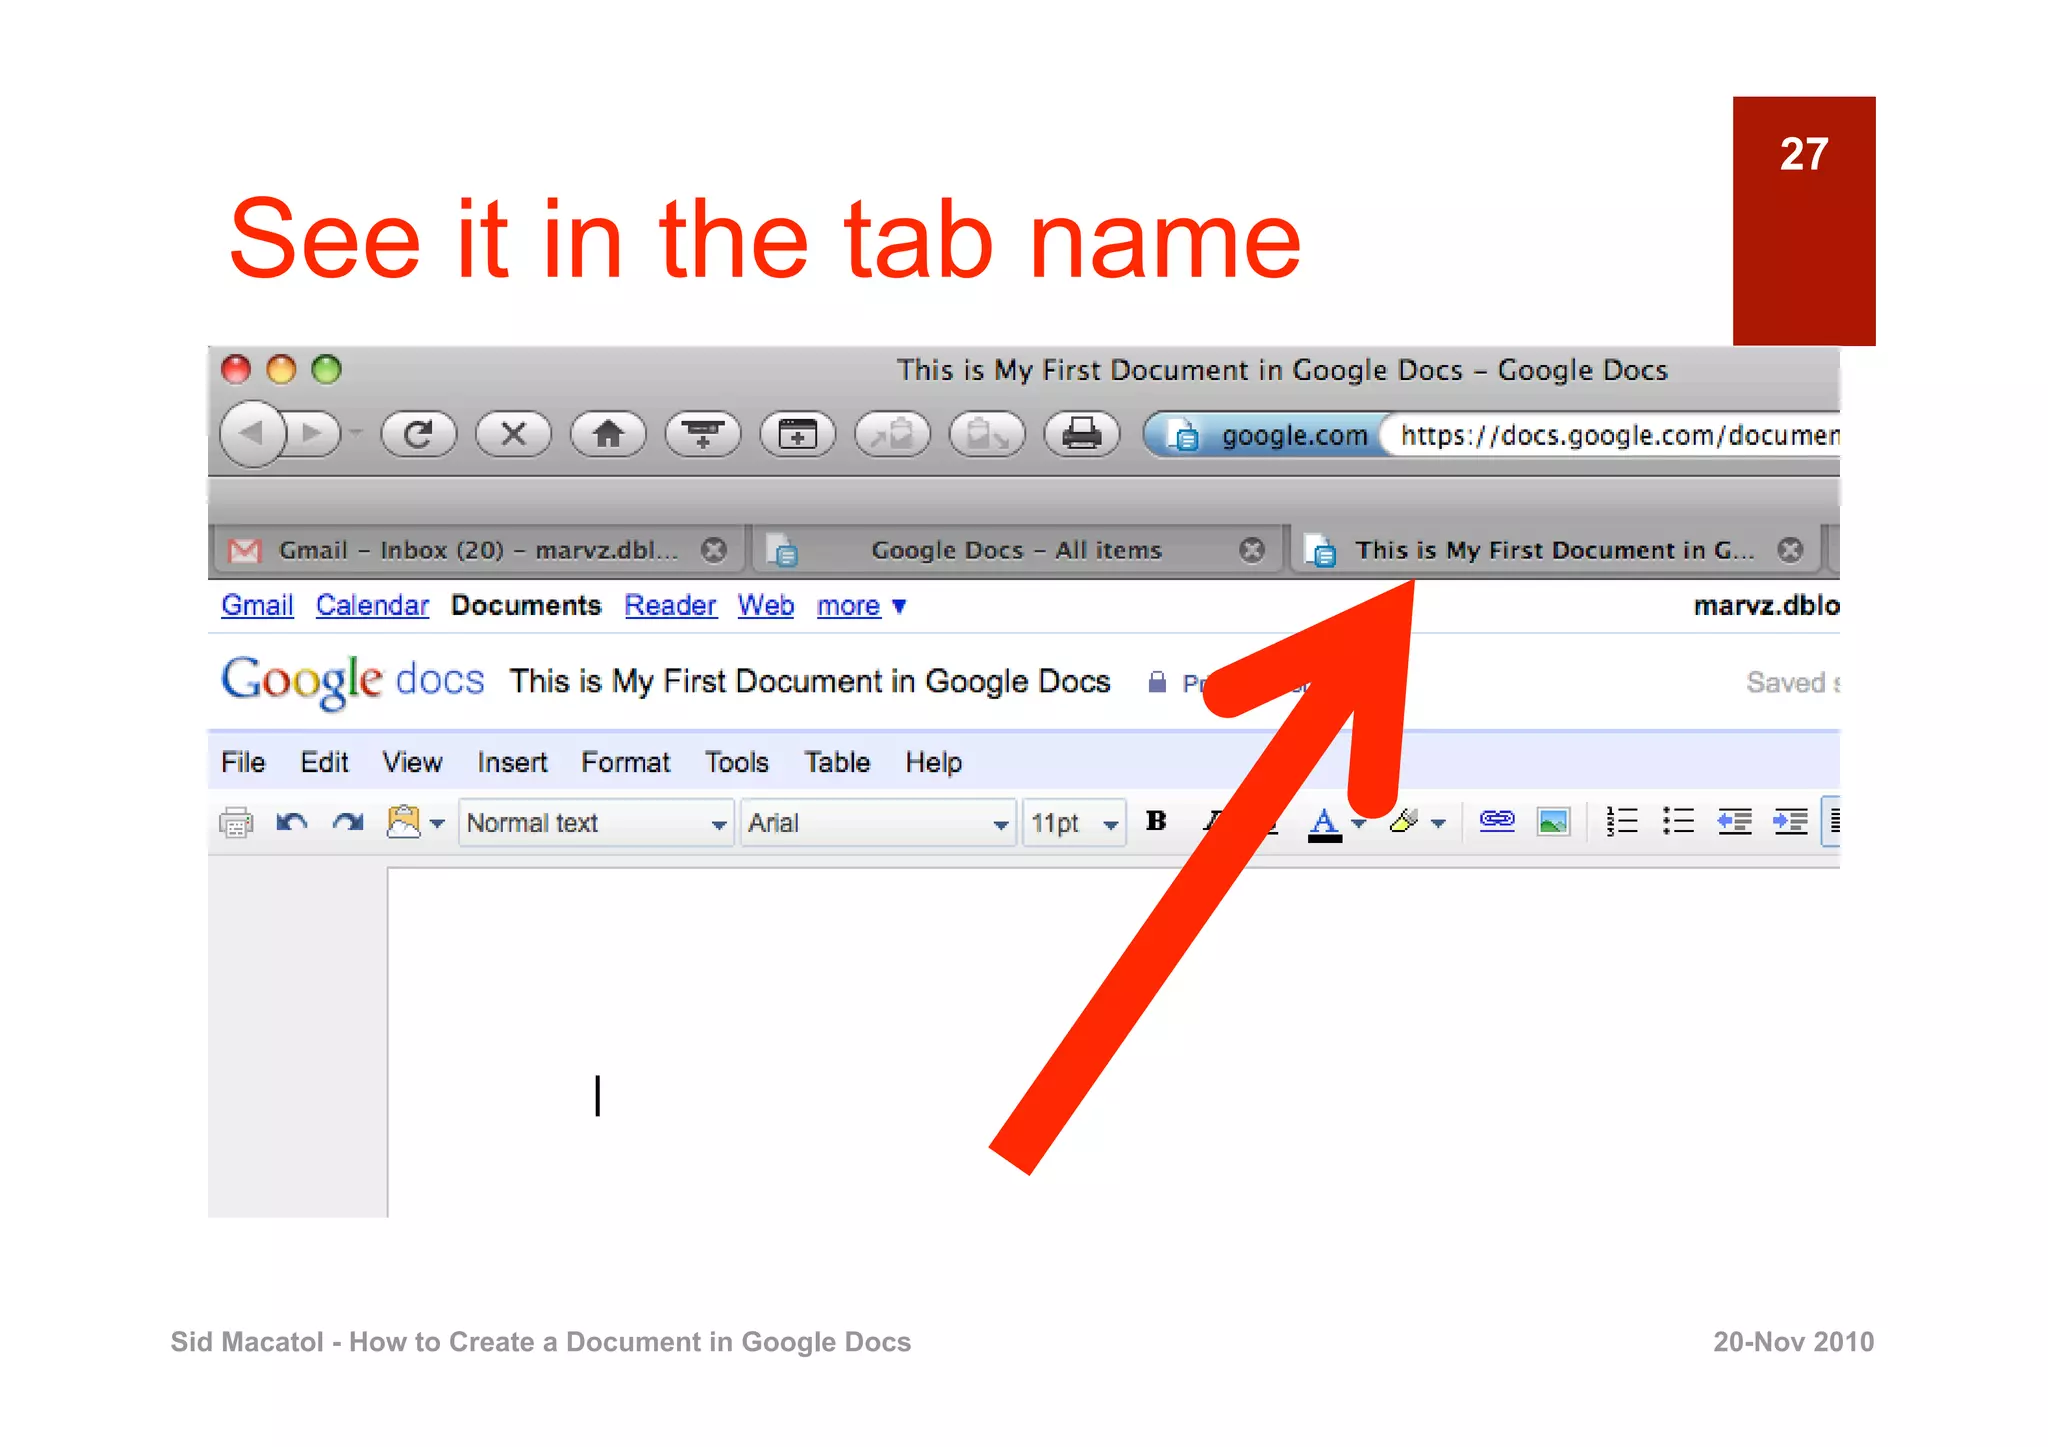Screen dimensions: 2048x1447
Task: Open the Calendar link
Action: 372,606
